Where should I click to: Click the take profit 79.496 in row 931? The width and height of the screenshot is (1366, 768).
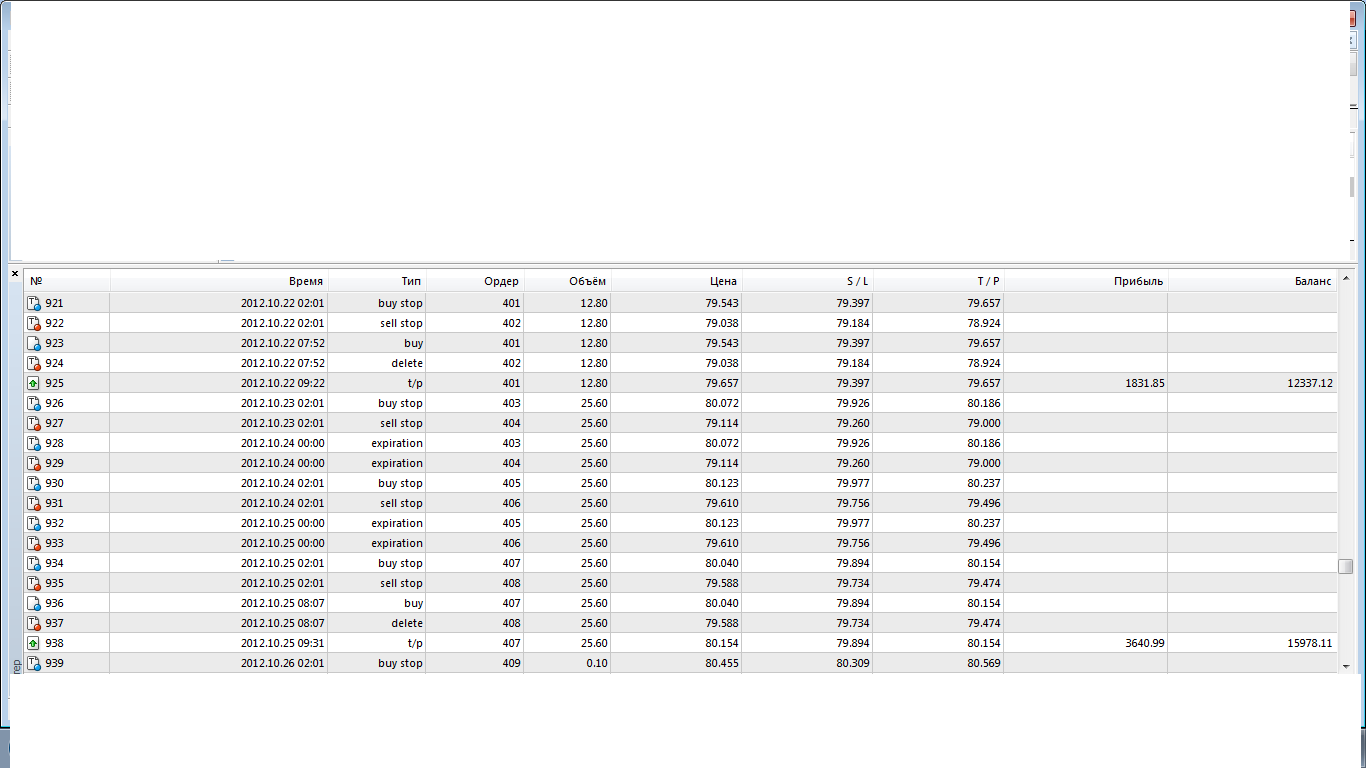tap(983, 503)
